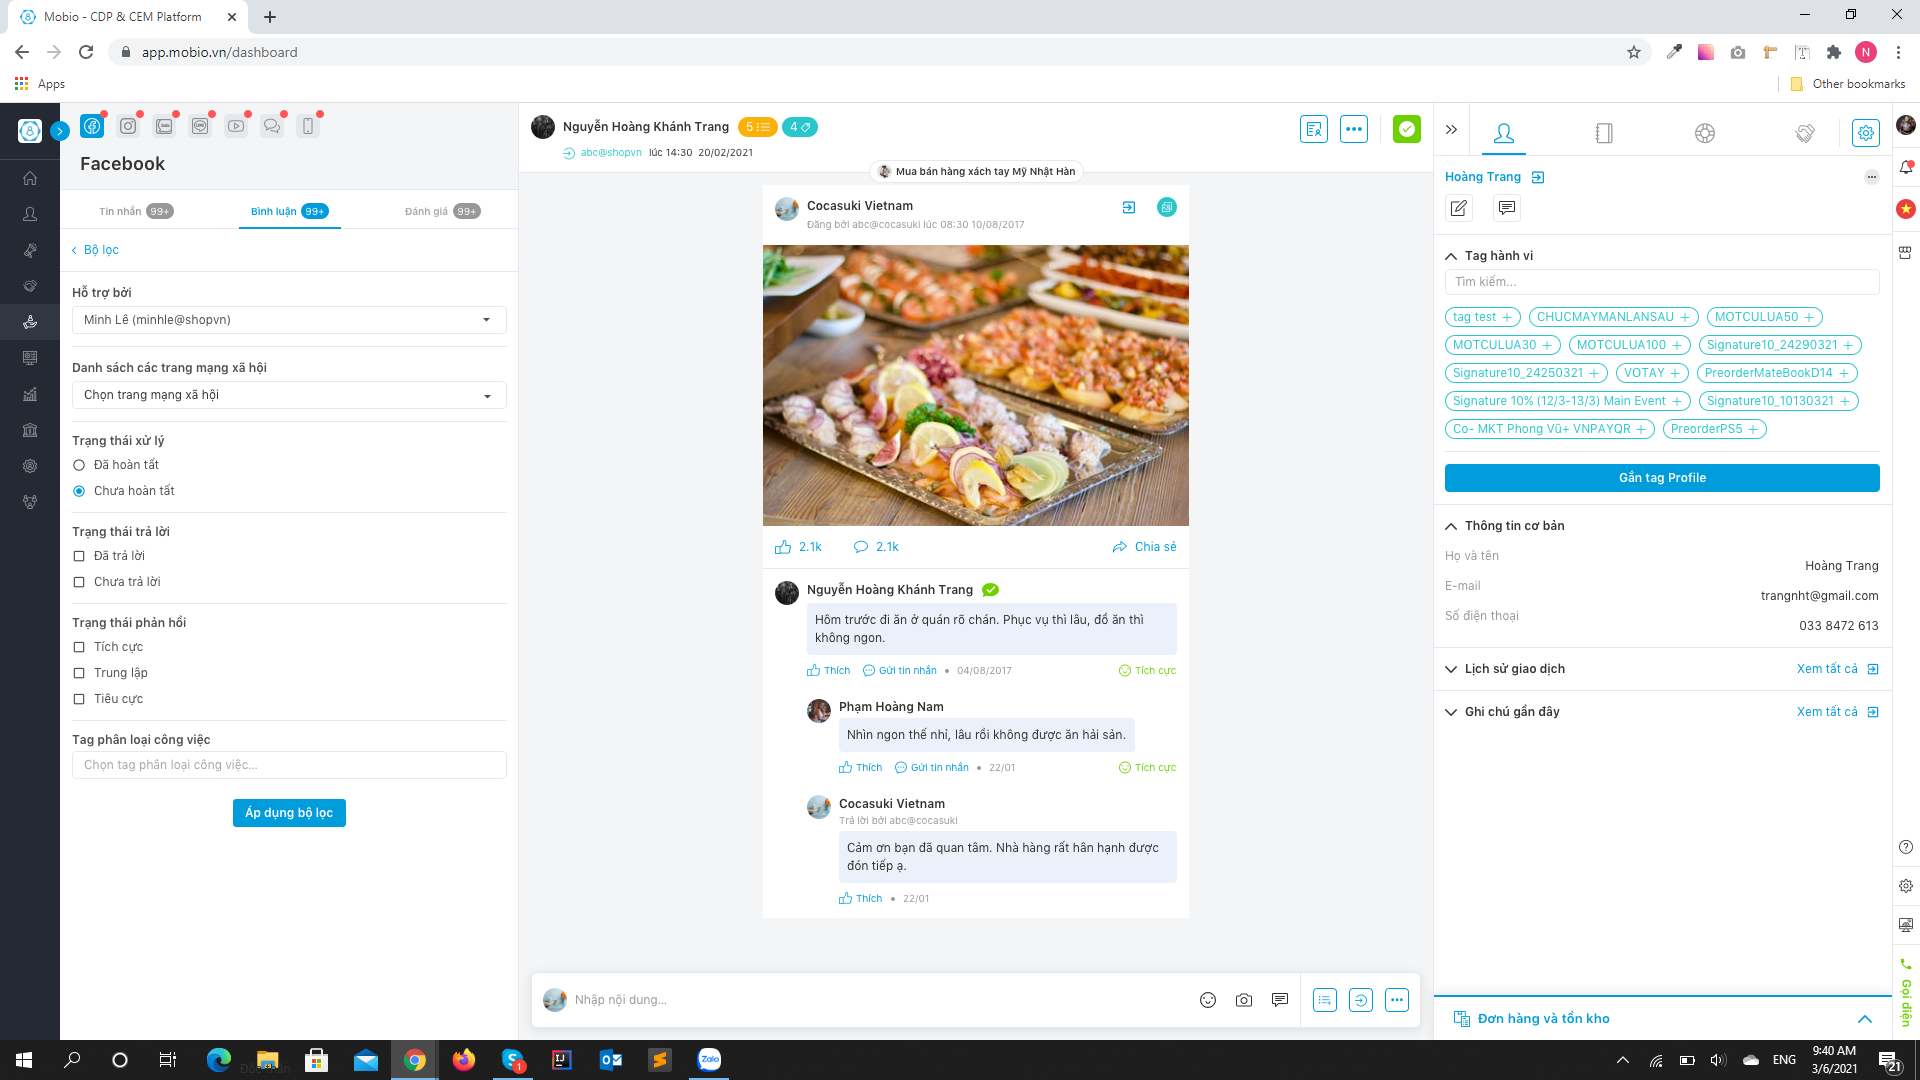The width and height of the screenshot is (1920, 1080).
Task: Click camera icon to attach photo
Action: point(1244,1000)
